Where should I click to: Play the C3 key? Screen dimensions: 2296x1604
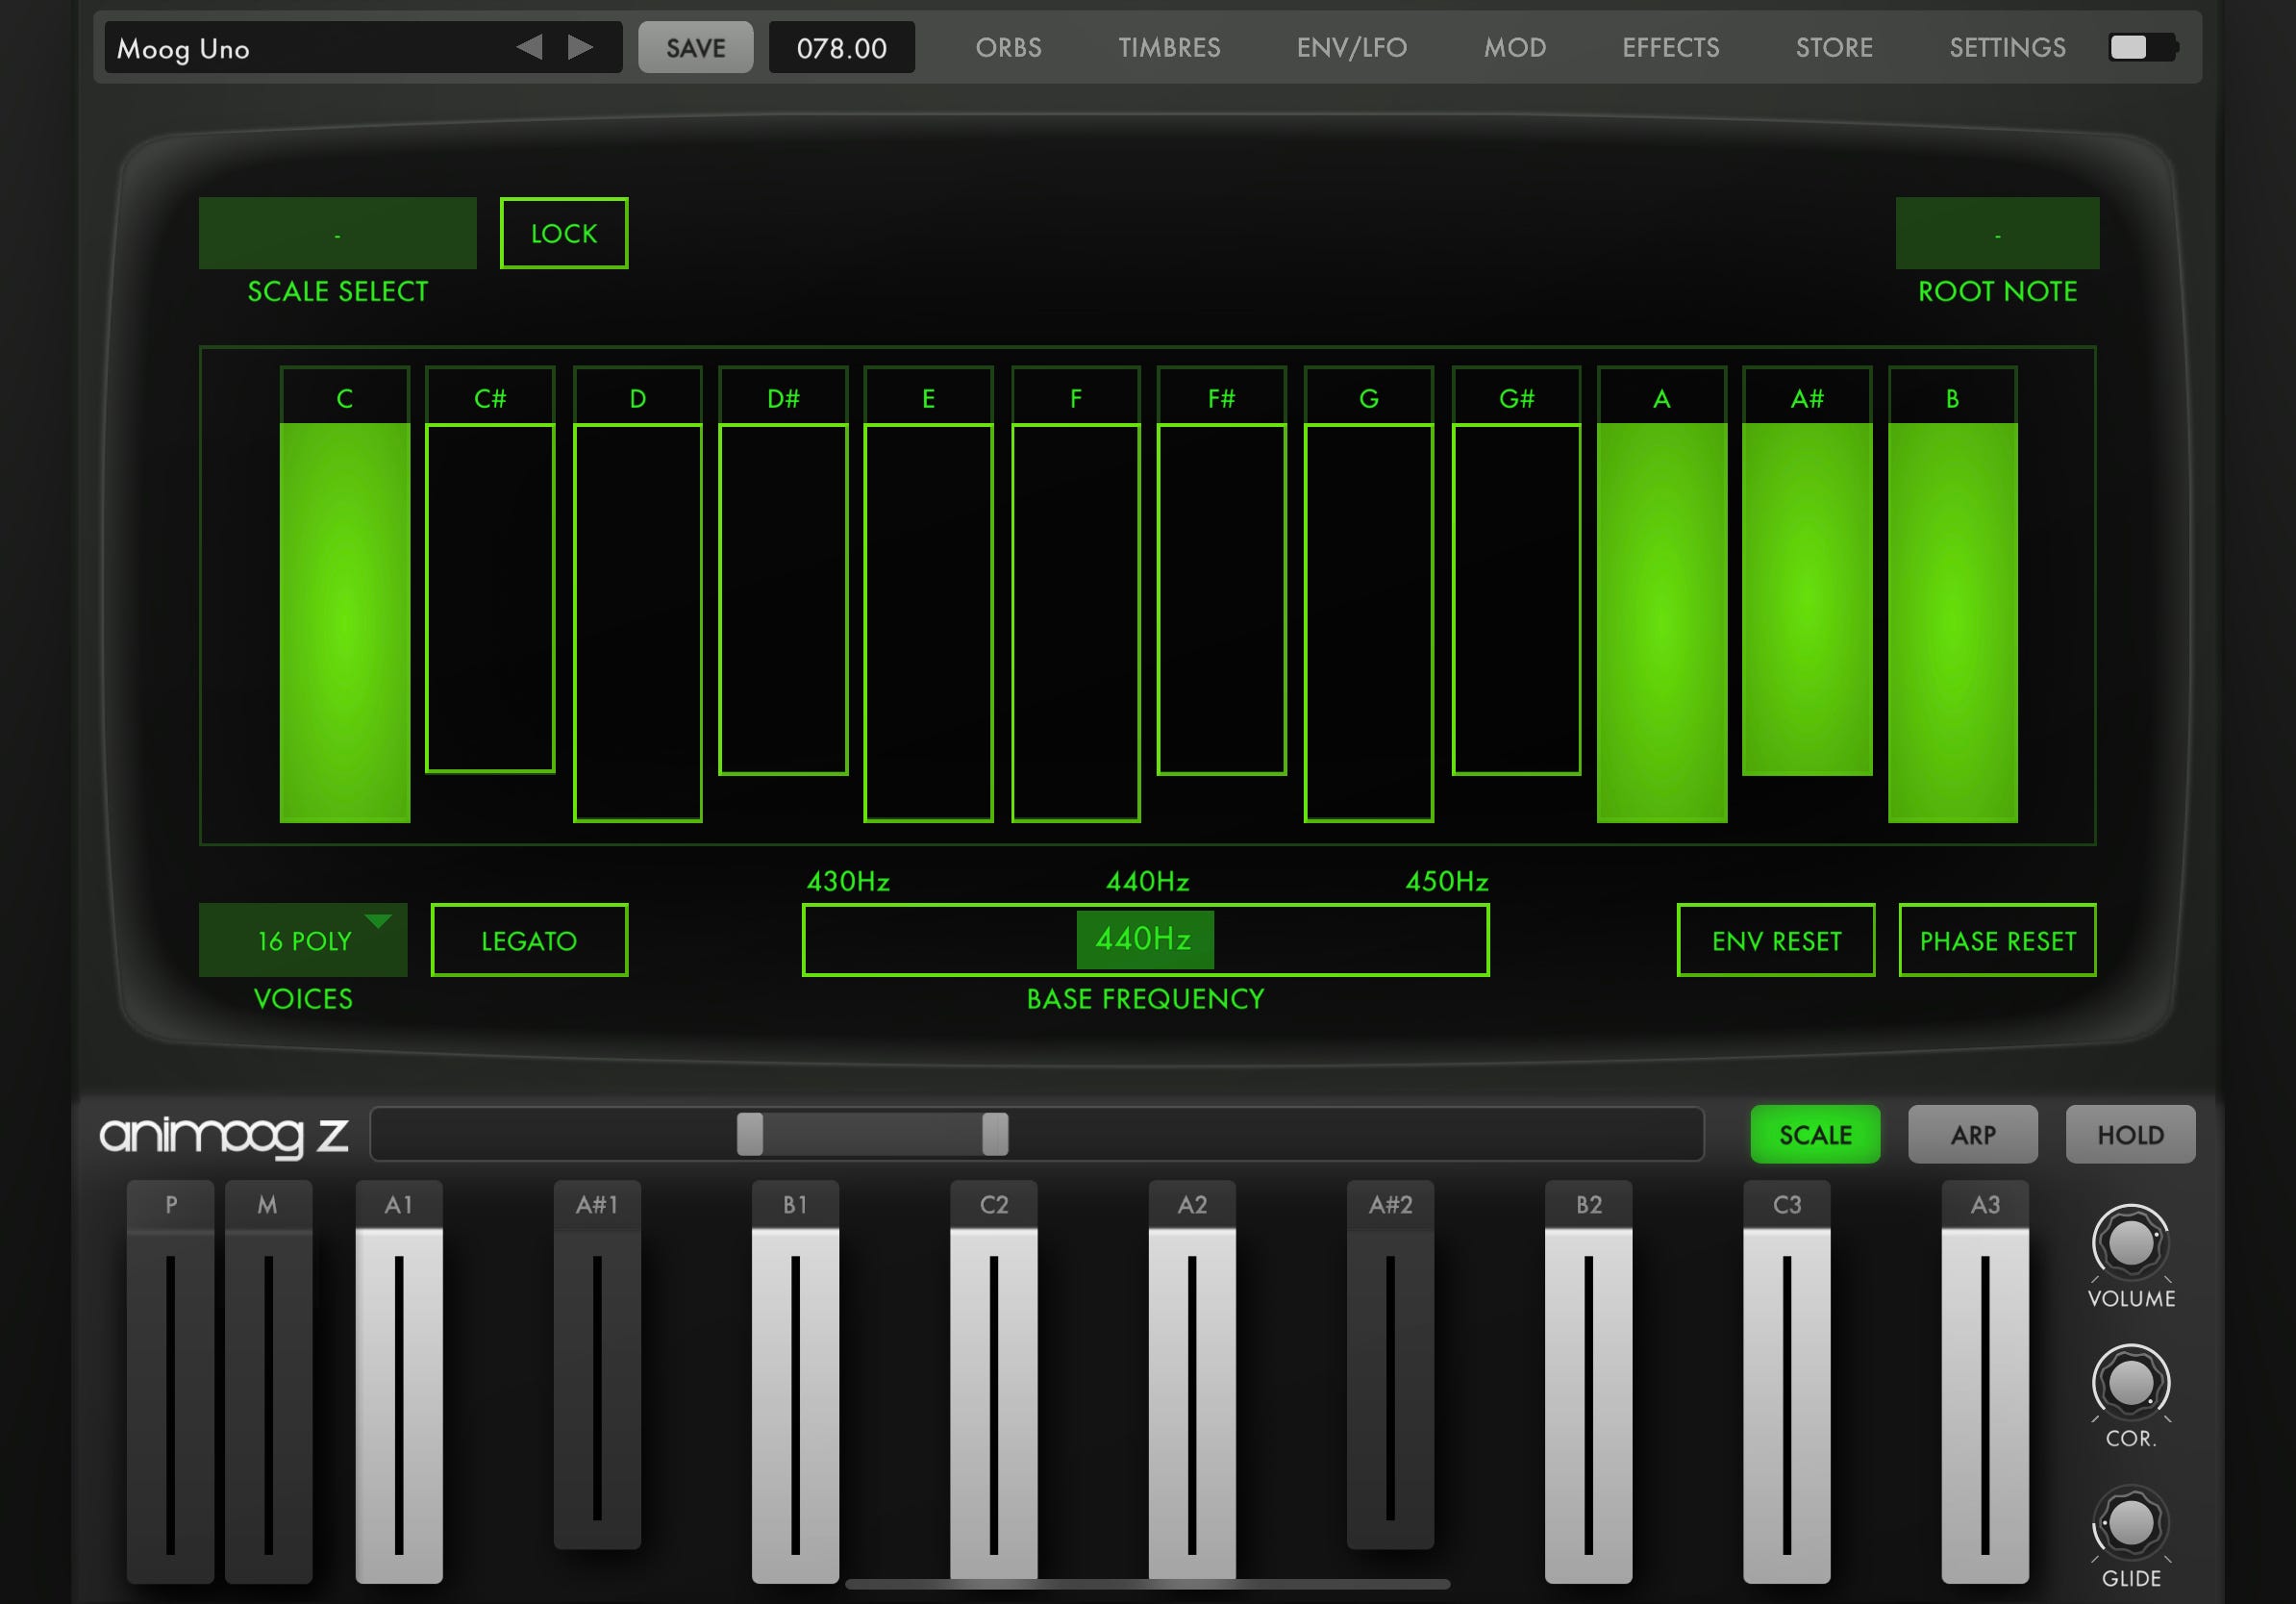tap(1786, 1381)
